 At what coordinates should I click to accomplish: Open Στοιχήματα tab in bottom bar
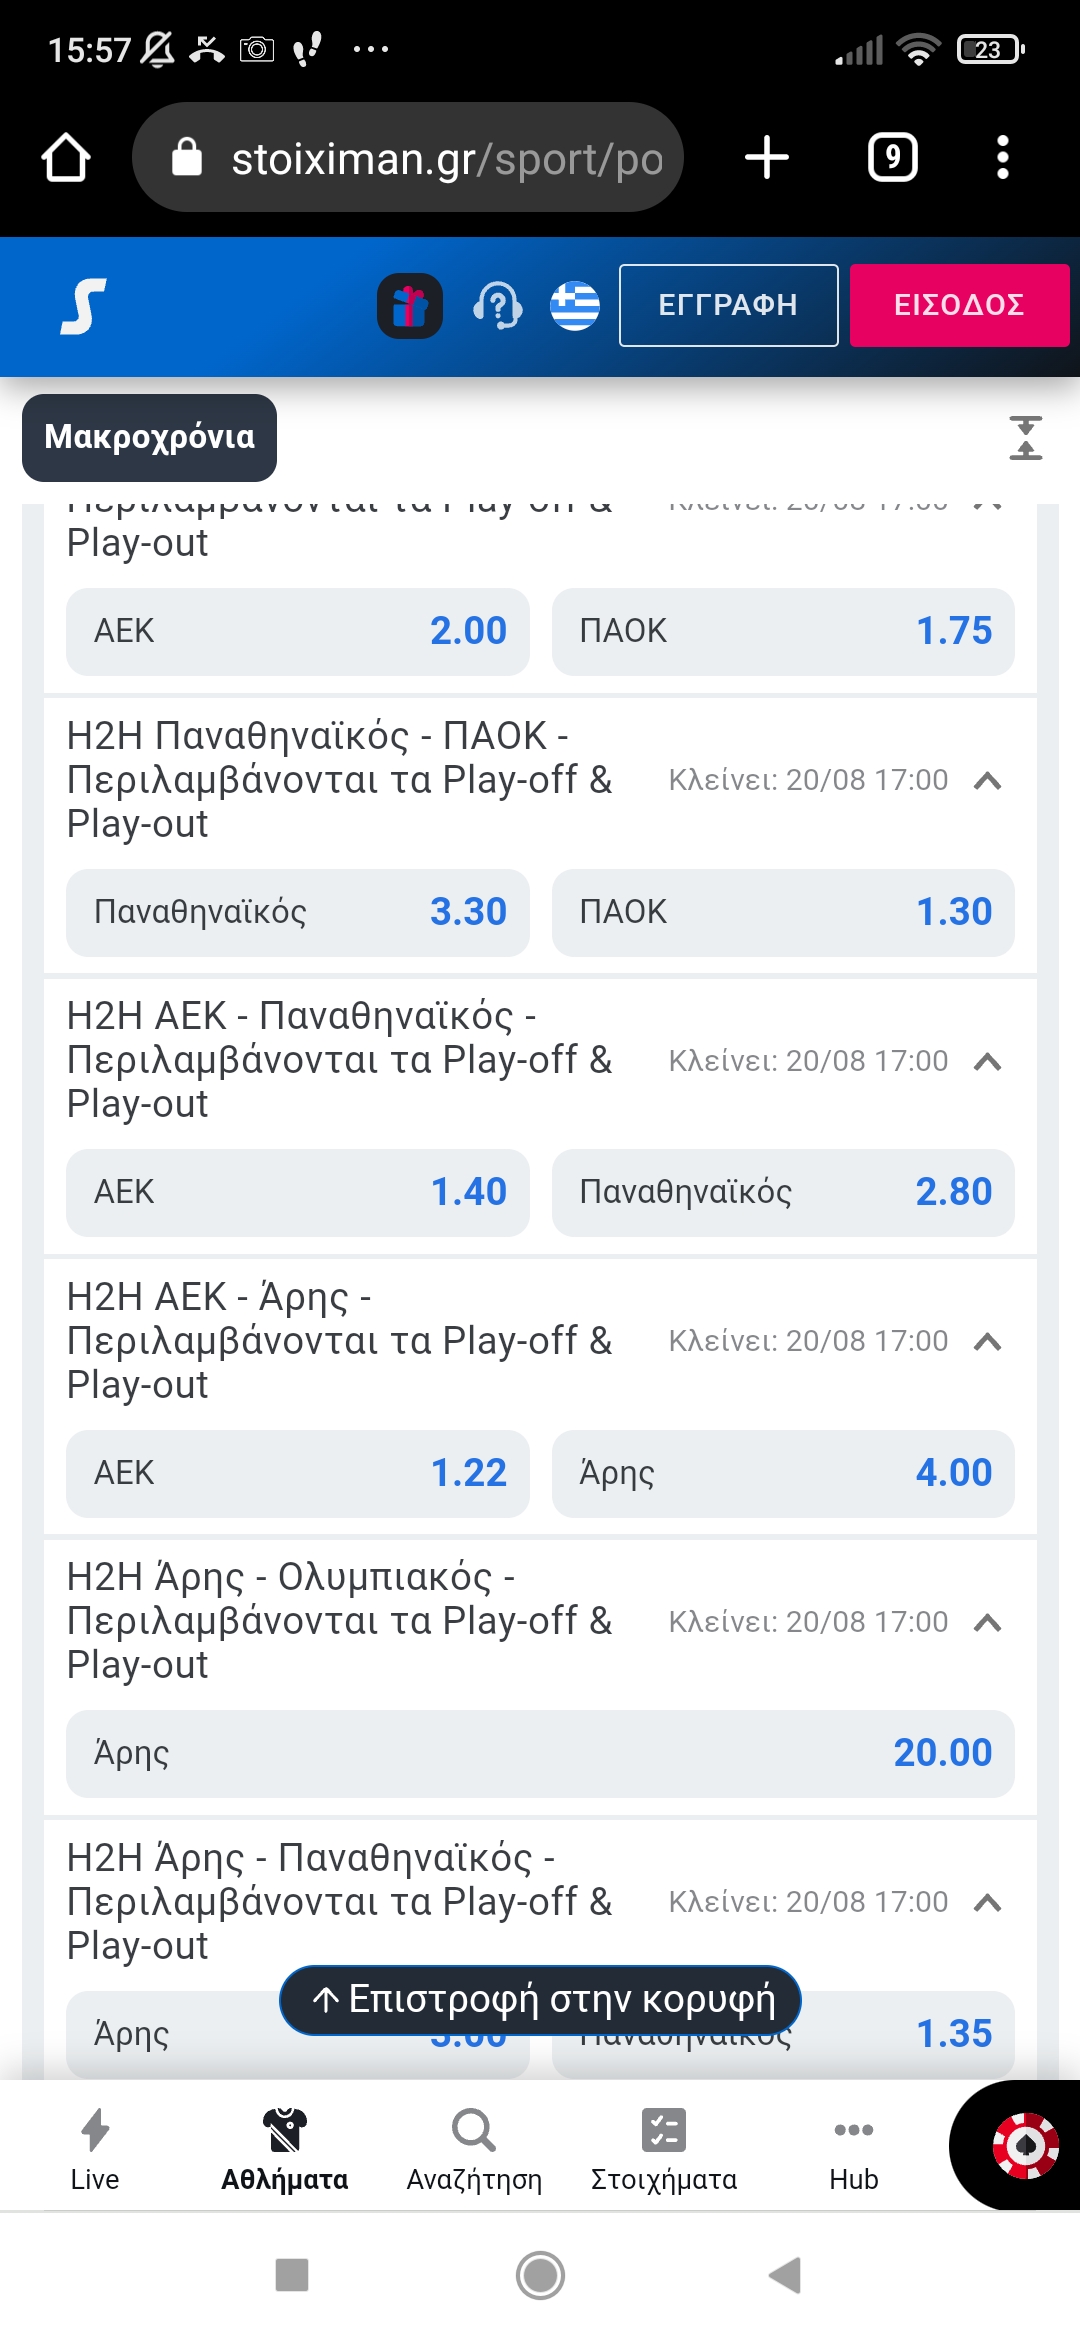[x=664, y=2149]
